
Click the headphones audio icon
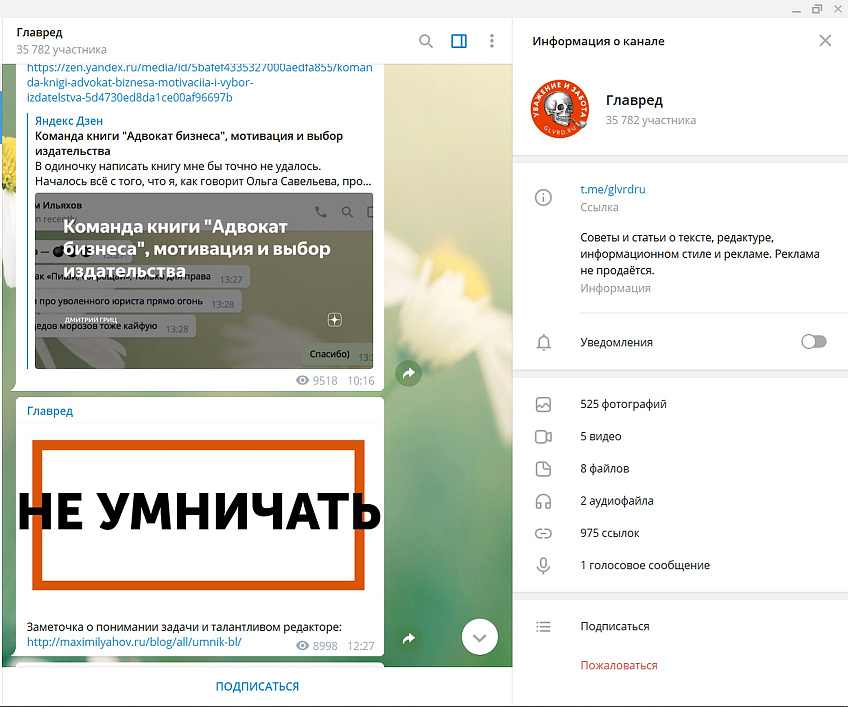point(544,501)
